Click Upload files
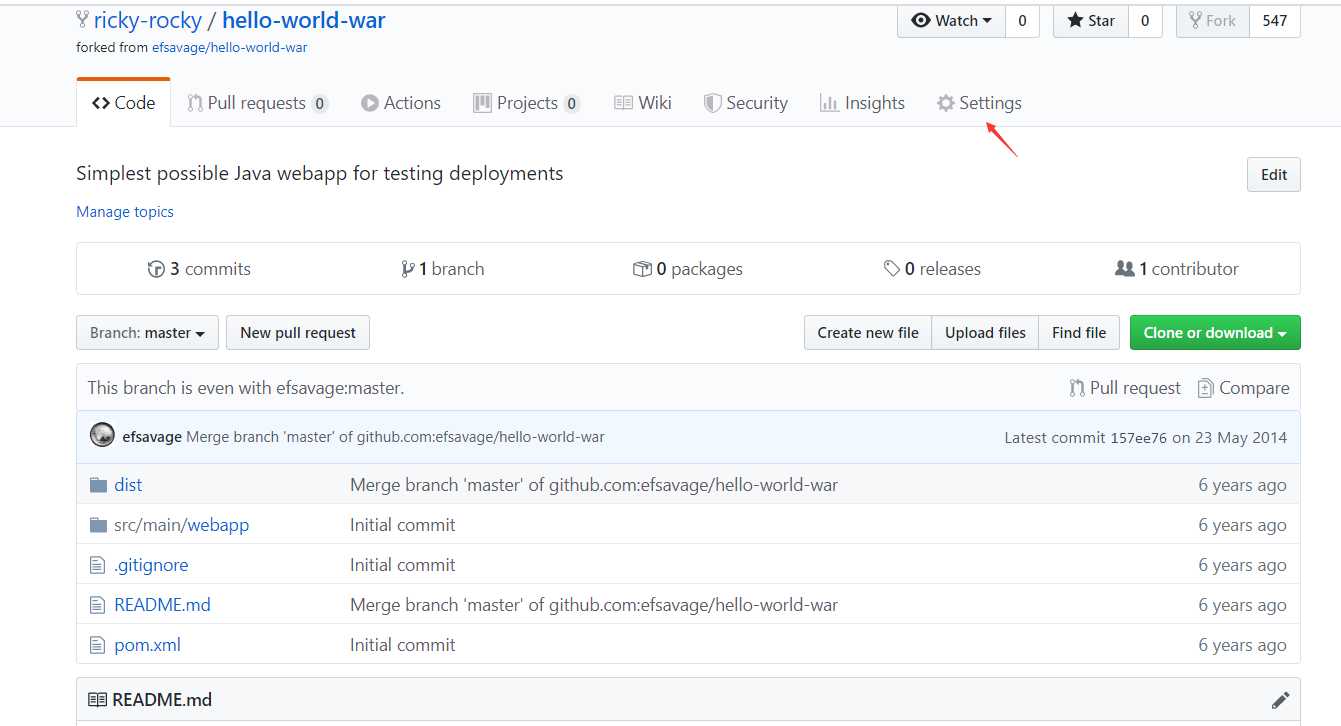Image resolution: width=1341 pixels, height=726 pixels. click(985, 333)
